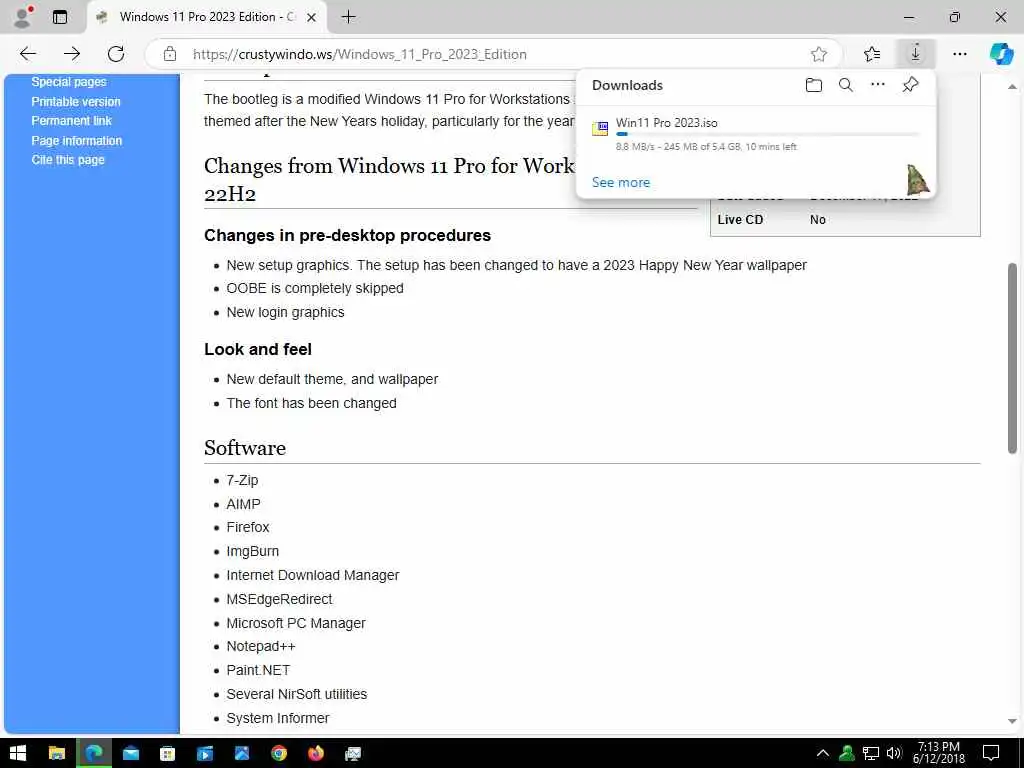This screenshot has height=768, width=1024.
Task: Click Internet Download Manager list item
Action: (x=313, y=575)
